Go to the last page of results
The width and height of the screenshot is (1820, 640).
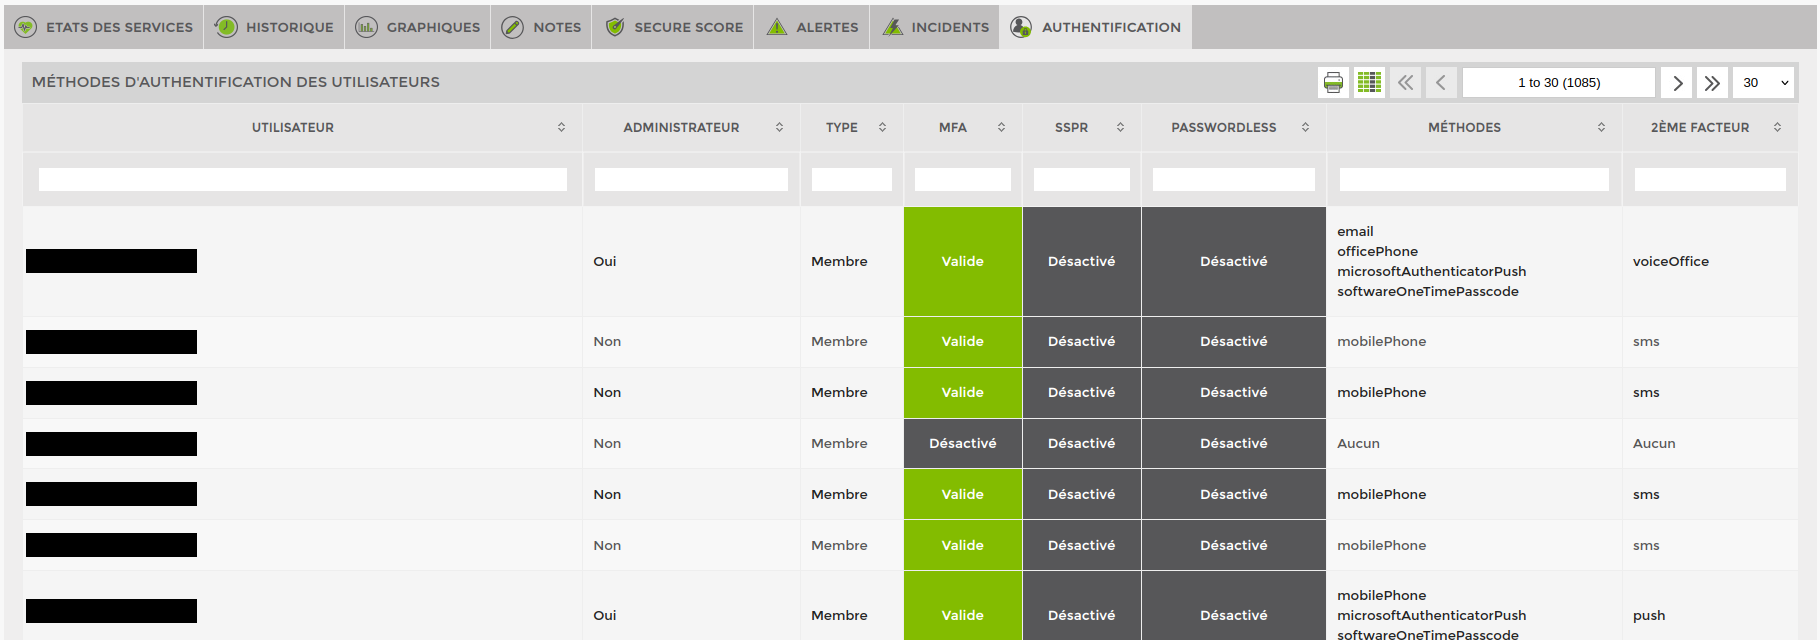(x=1712, y=83)
